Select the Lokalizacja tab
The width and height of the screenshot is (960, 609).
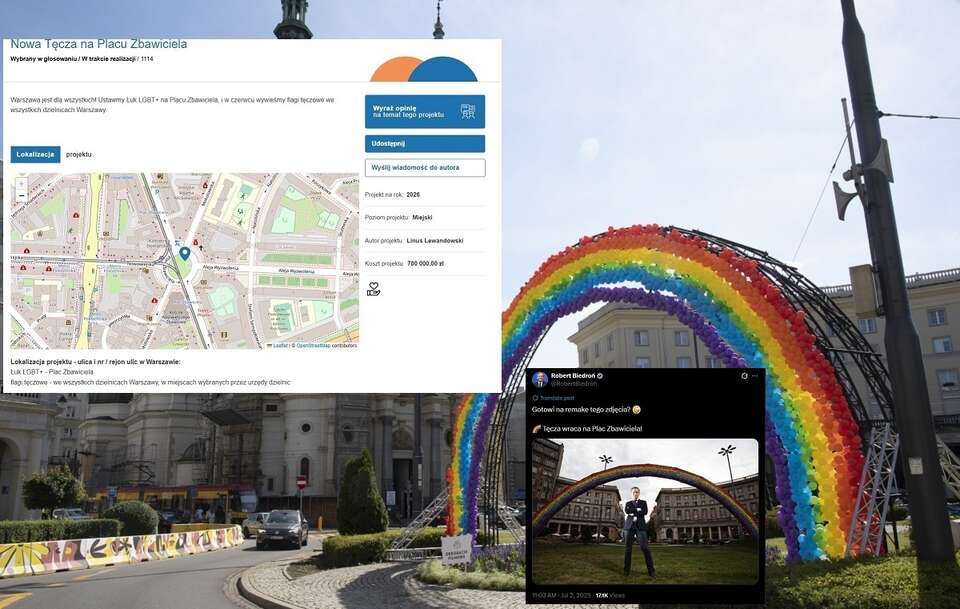click(36, 154)
